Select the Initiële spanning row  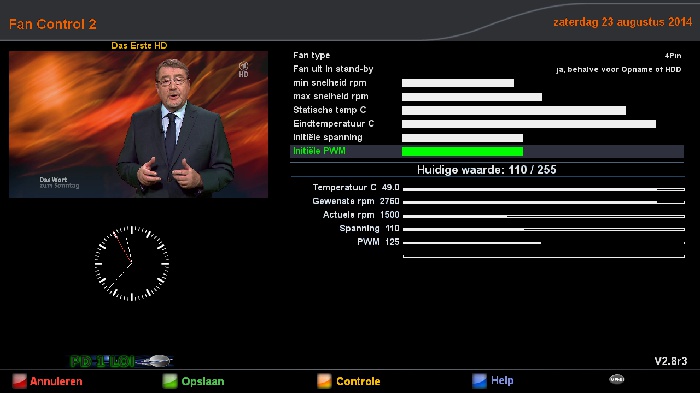click(x=487, y=138)
